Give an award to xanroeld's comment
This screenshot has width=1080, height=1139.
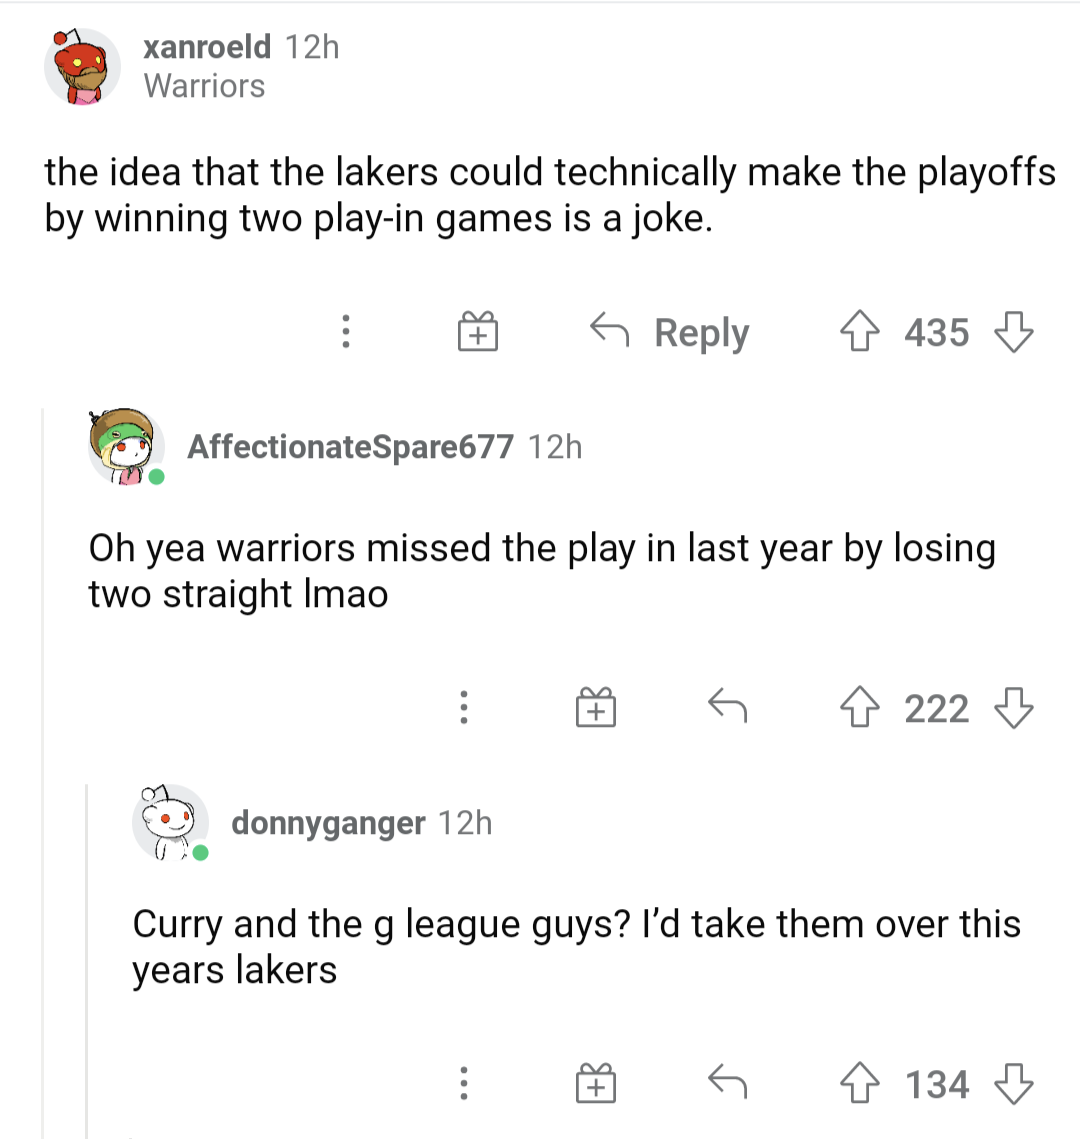tap(478, 332)
